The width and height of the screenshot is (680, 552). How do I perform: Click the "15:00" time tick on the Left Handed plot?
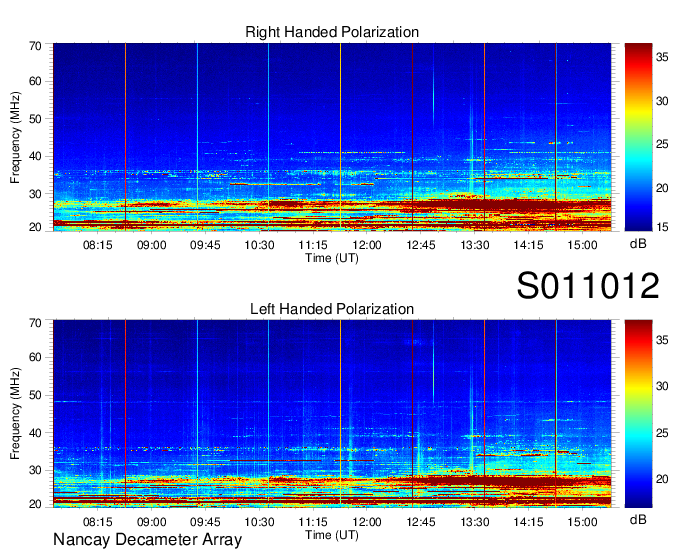[582, 522]
